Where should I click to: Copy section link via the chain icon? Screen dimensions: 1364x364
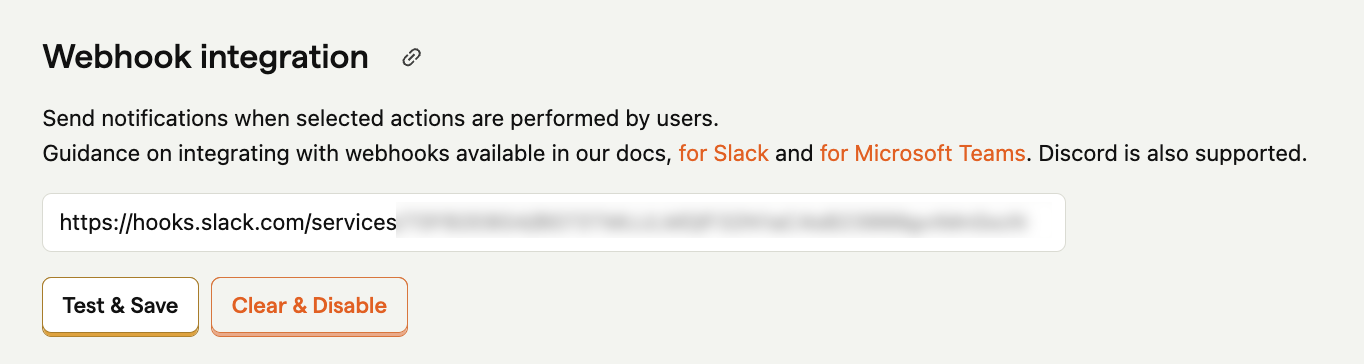(411, 57)
